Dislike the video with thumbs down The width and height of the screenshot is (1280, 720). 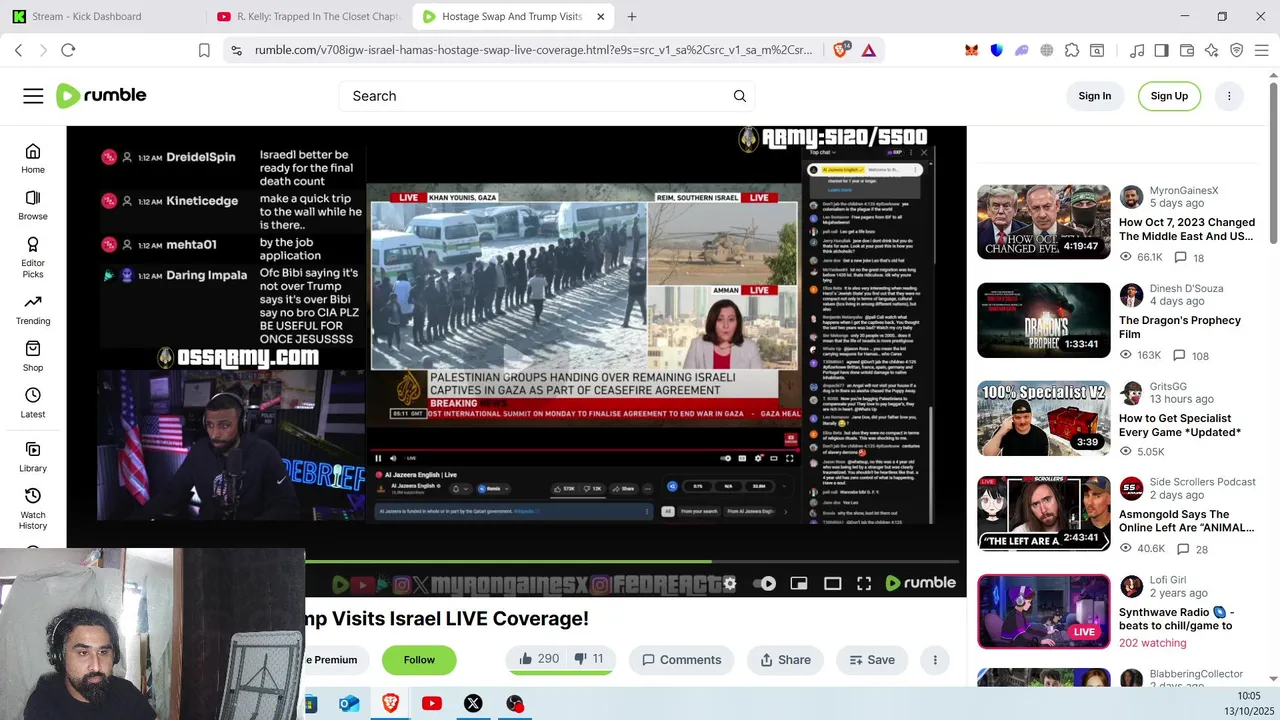[x=589, y=659]
